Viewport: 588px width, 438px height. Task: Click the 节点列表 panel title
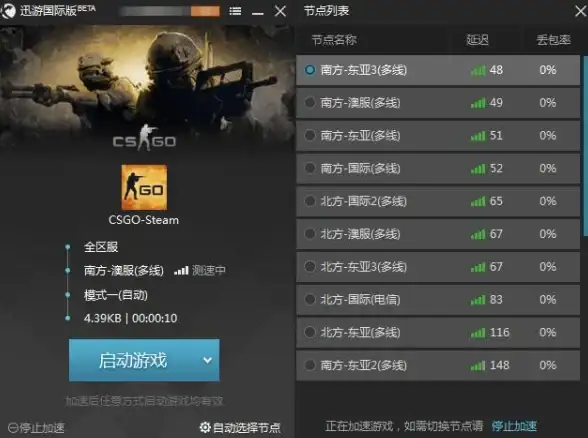pos(326,10)
